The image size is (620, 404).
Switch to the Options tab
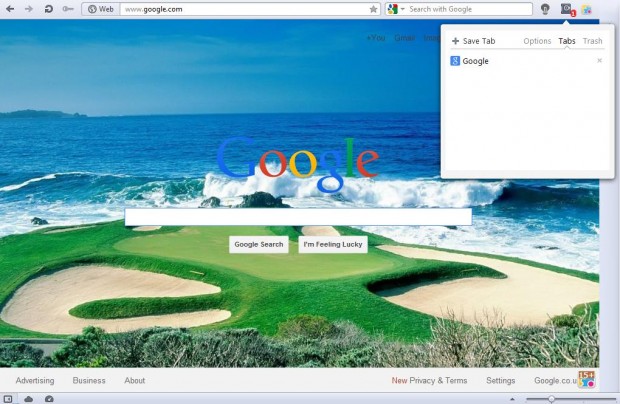537,41
